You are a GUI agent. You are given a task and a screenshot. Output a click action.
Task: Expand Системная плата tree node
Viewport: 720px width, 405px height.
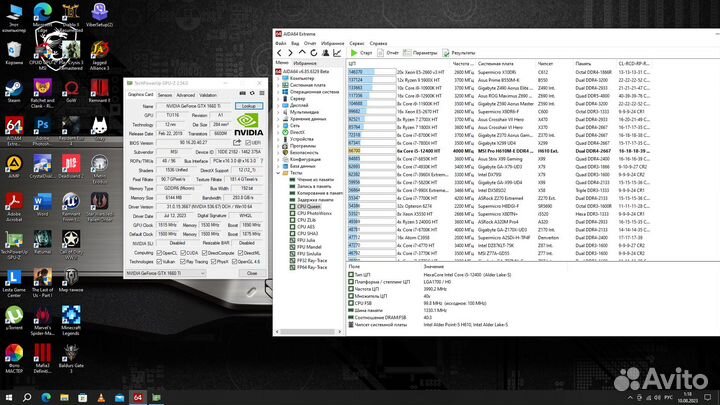278,85
